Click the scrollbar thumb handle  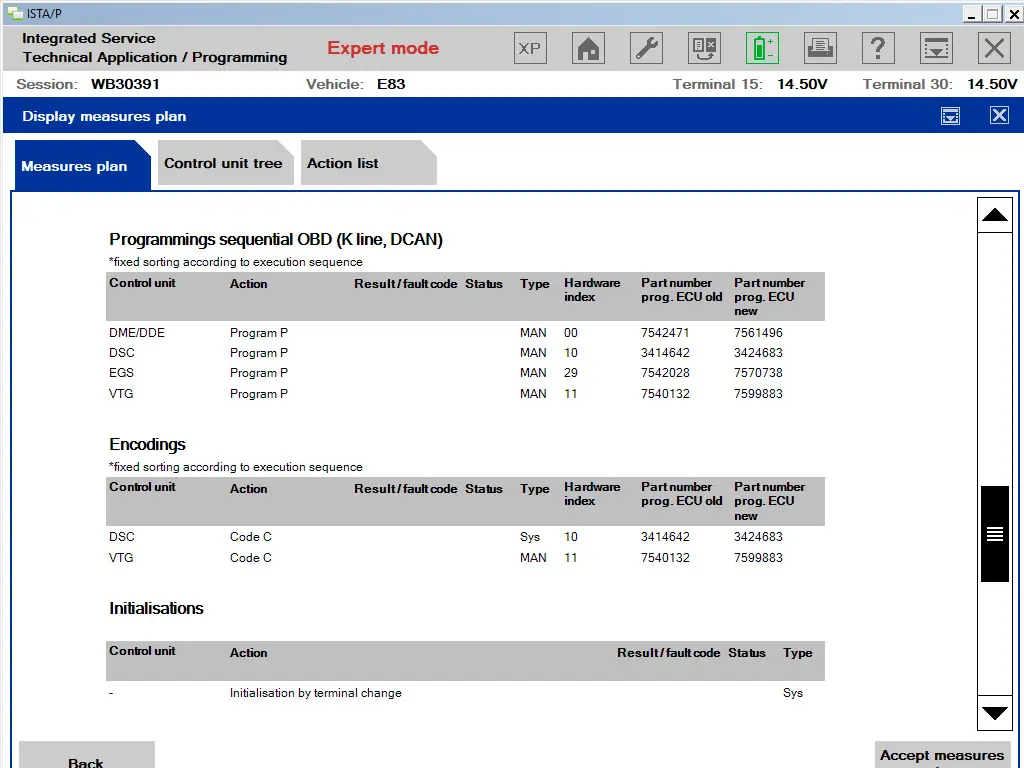pos(994,533)
